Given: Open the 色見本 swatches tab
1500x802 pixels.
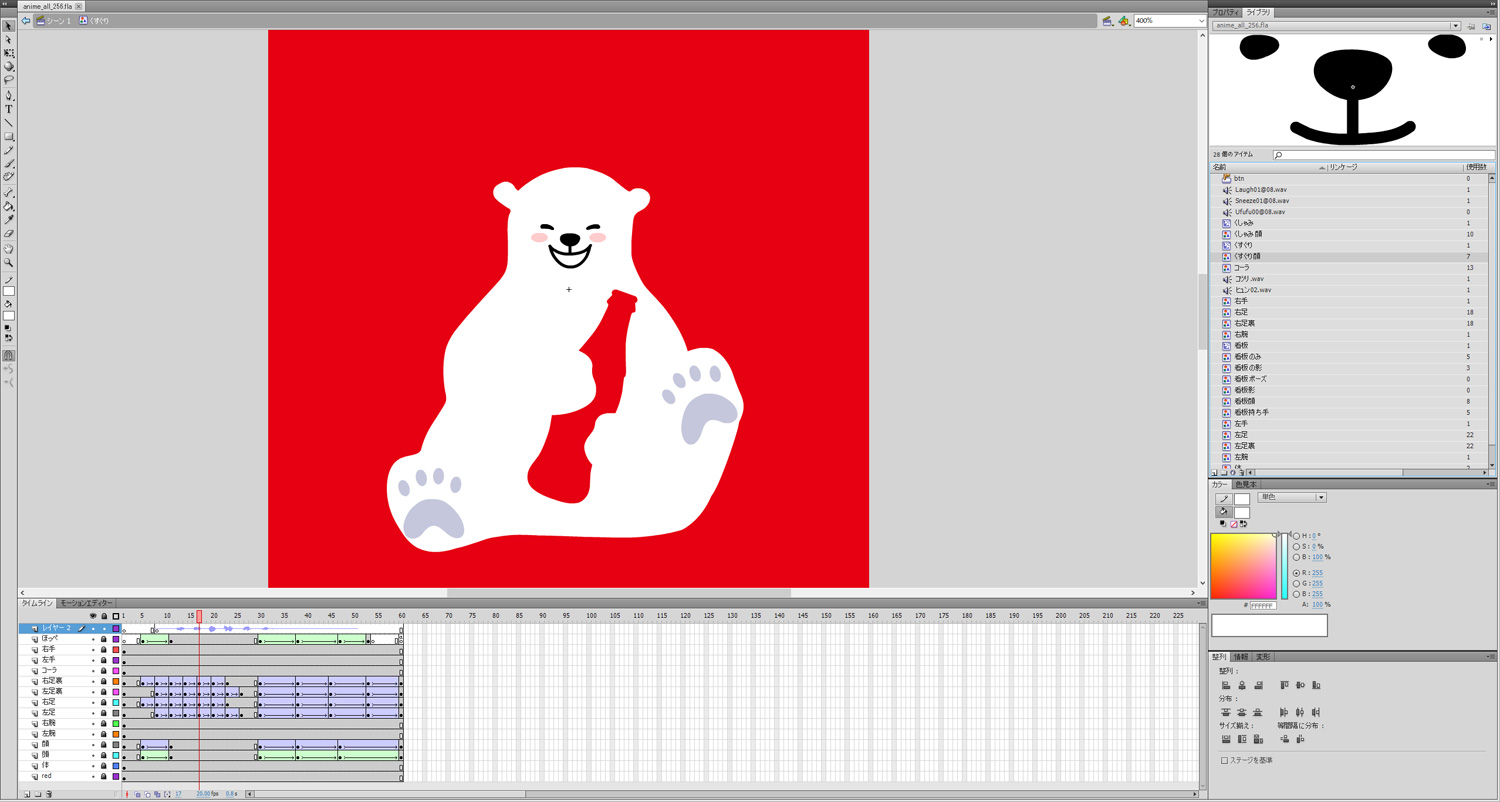Looking at the screenshot, I should pyautogui.click(x=1246, y=485).
